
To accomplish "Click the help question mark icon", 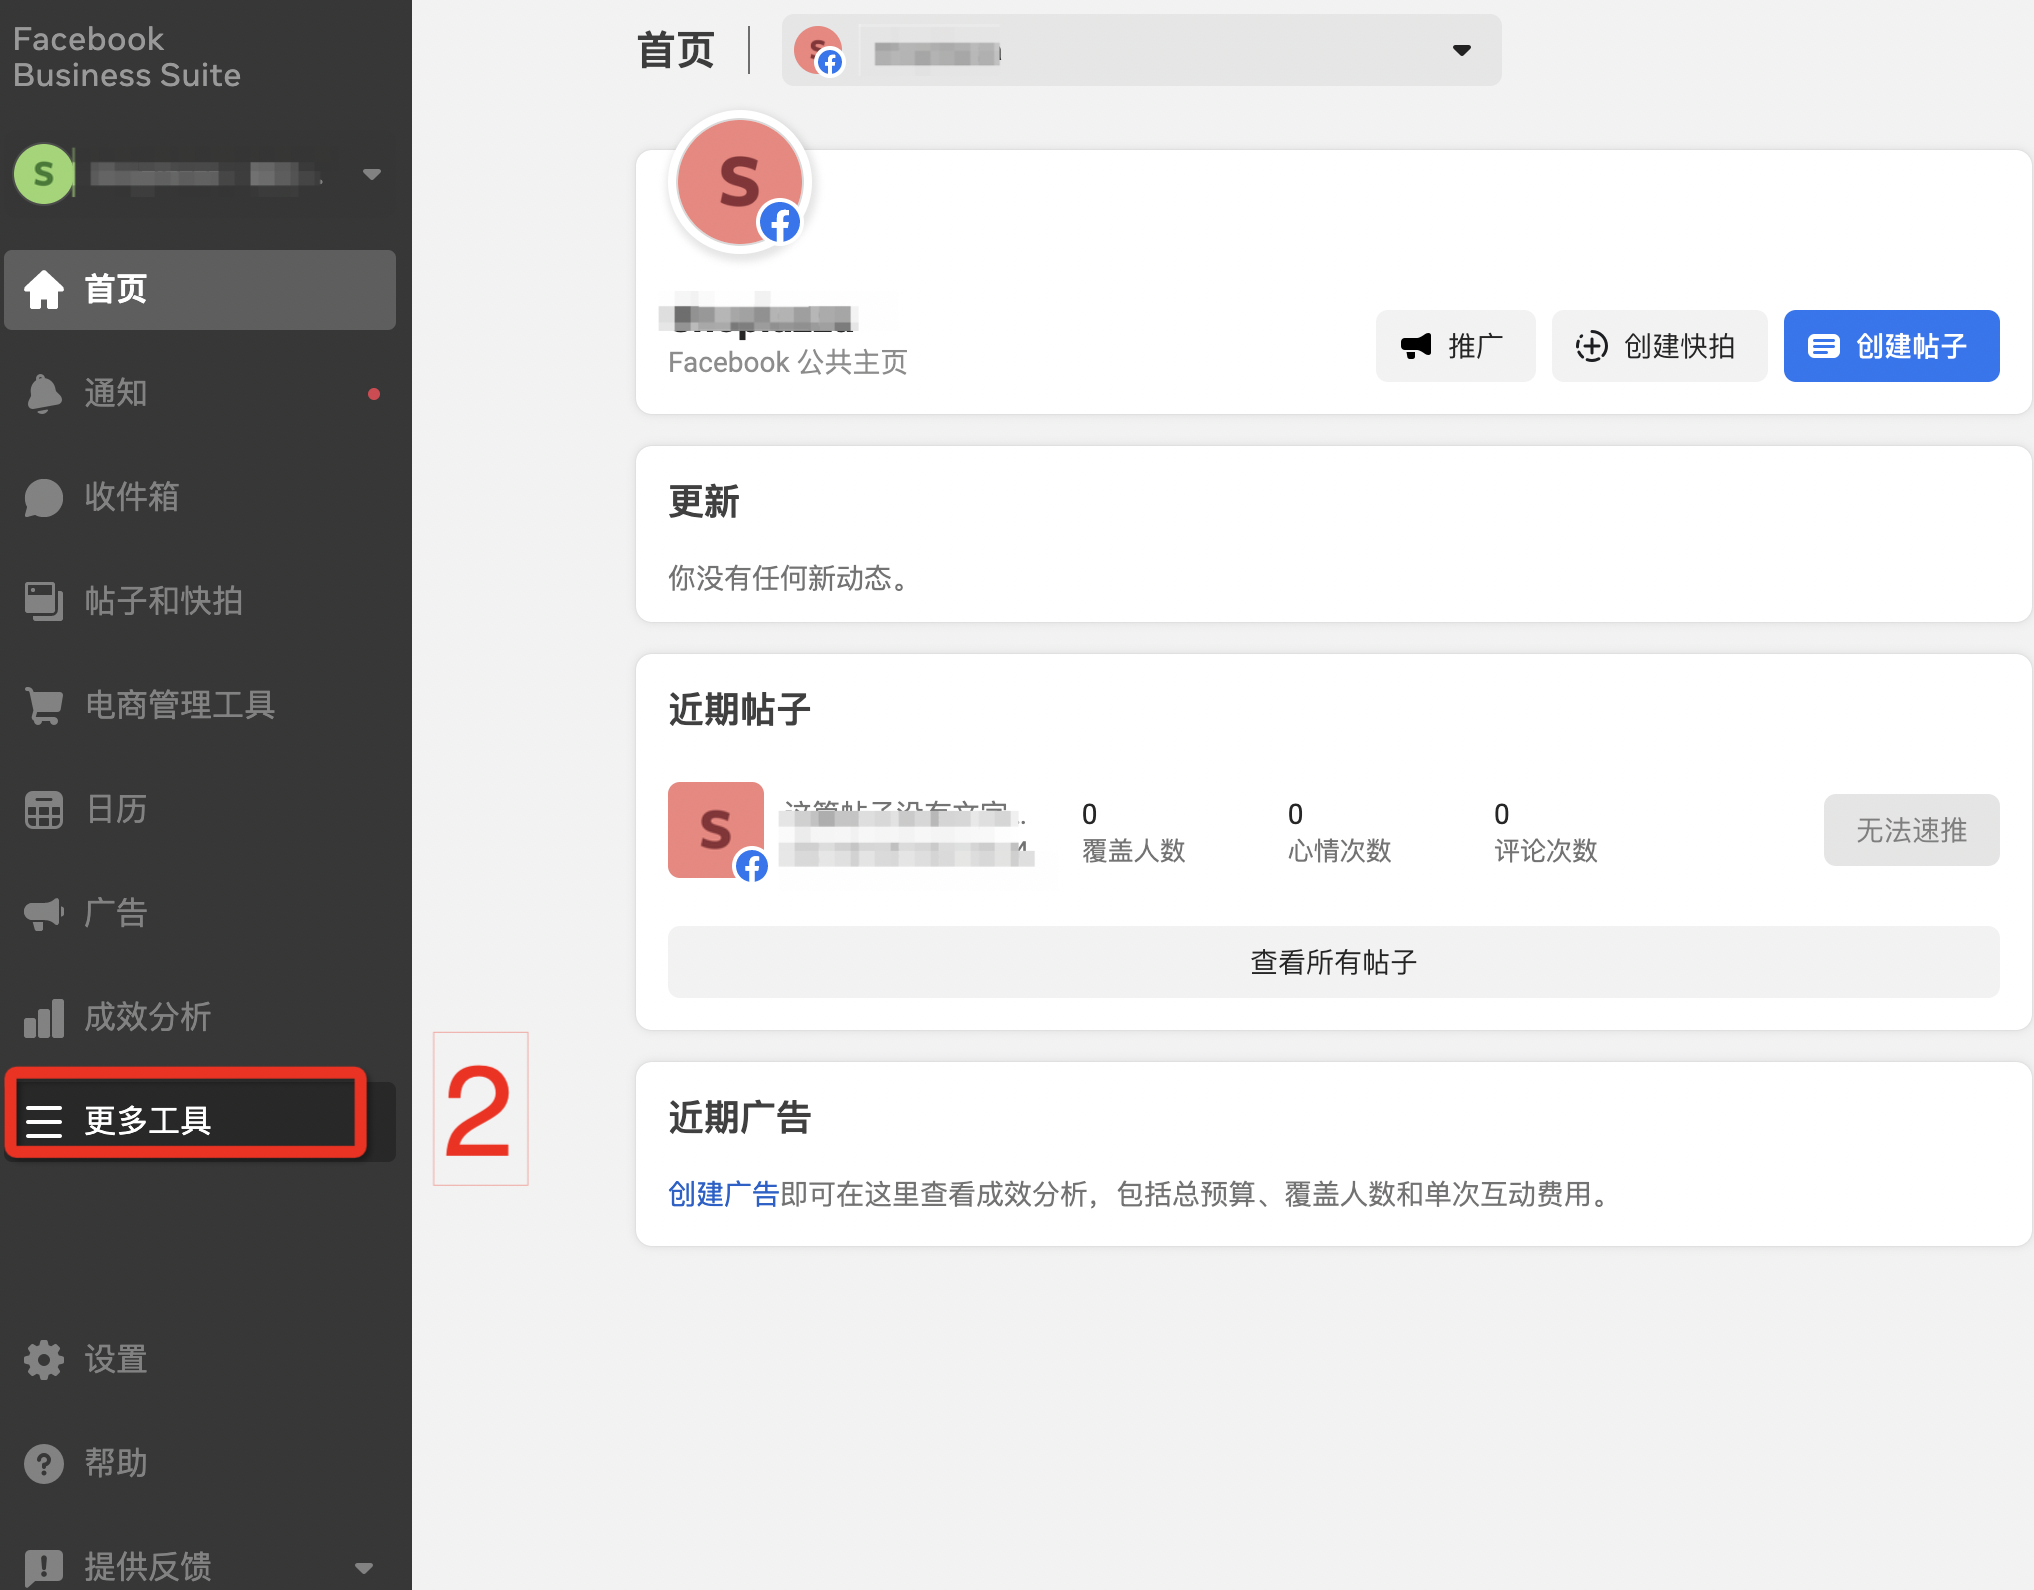I will [x=44, y=1464].
